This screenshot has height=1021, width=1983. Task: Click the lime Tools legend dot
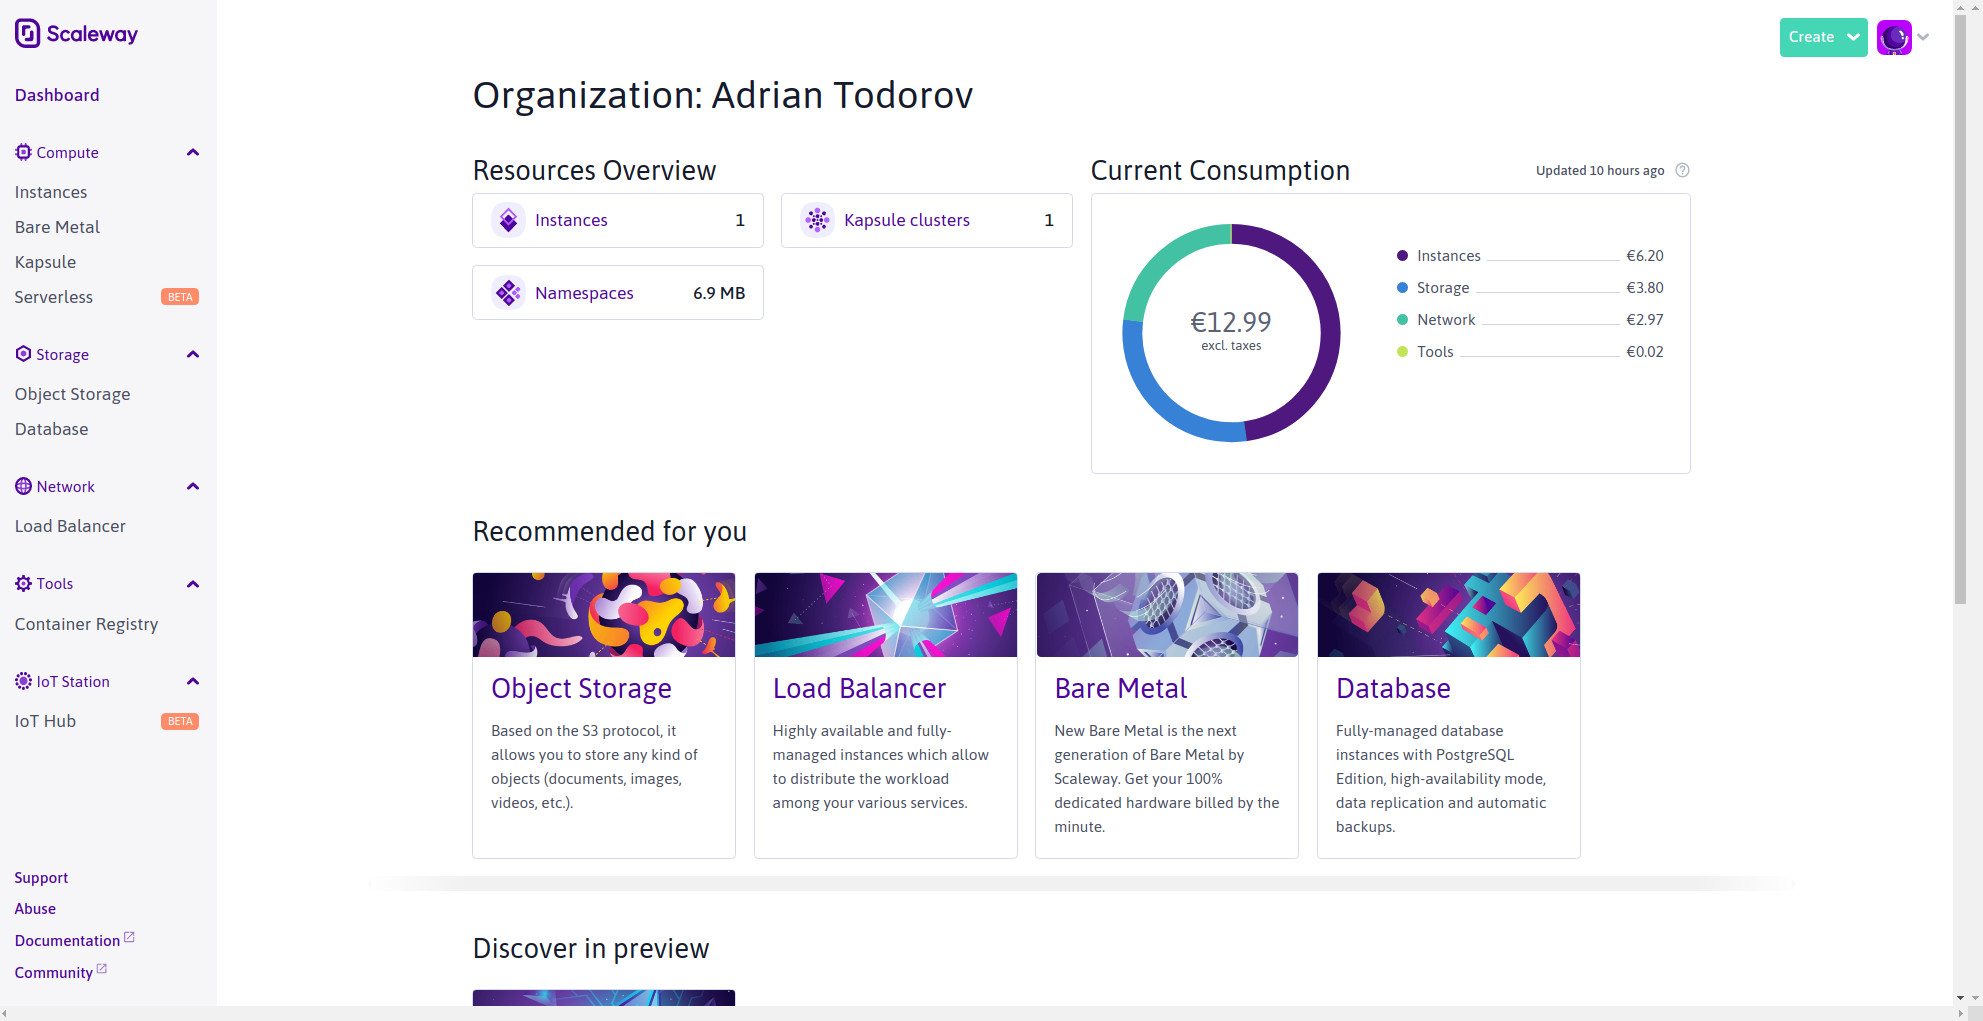tap(1402, 352)
